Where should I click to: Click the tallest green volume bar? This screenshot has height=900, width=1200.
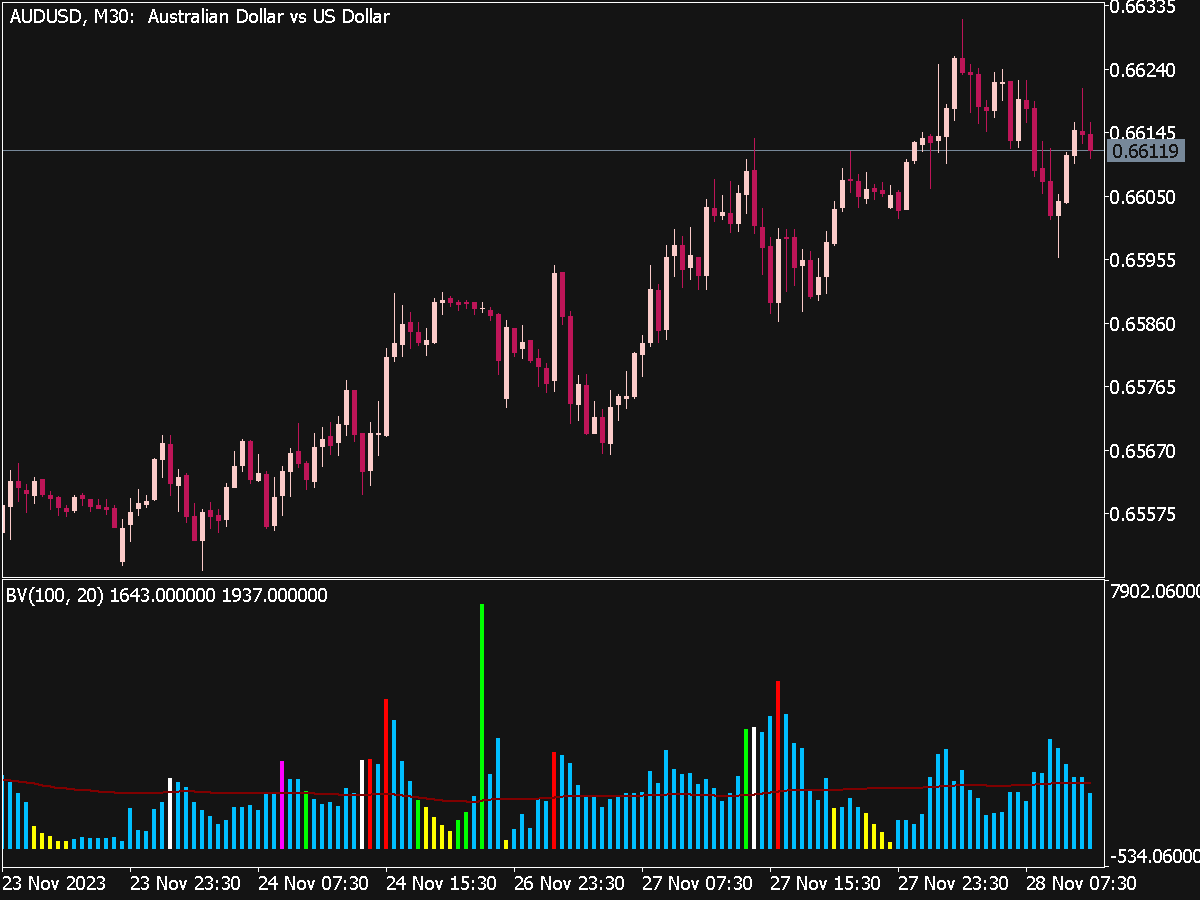pos(482,726)
